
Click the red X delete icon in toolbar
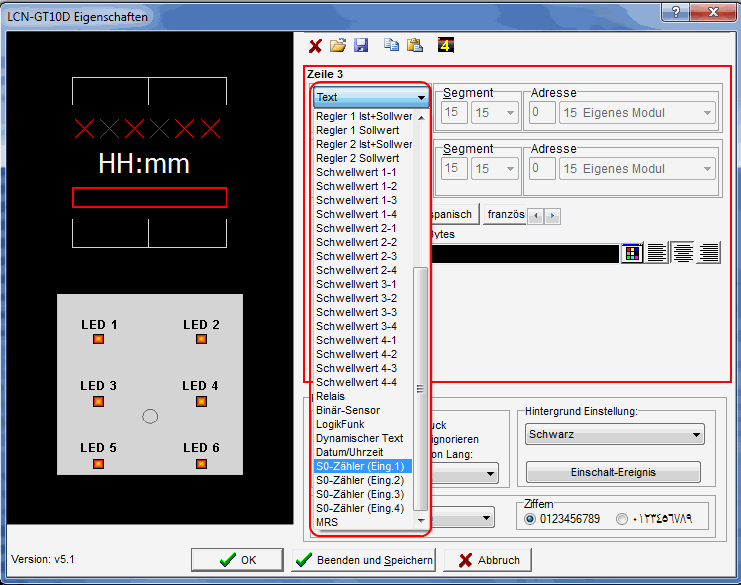[x=315, y=46]
